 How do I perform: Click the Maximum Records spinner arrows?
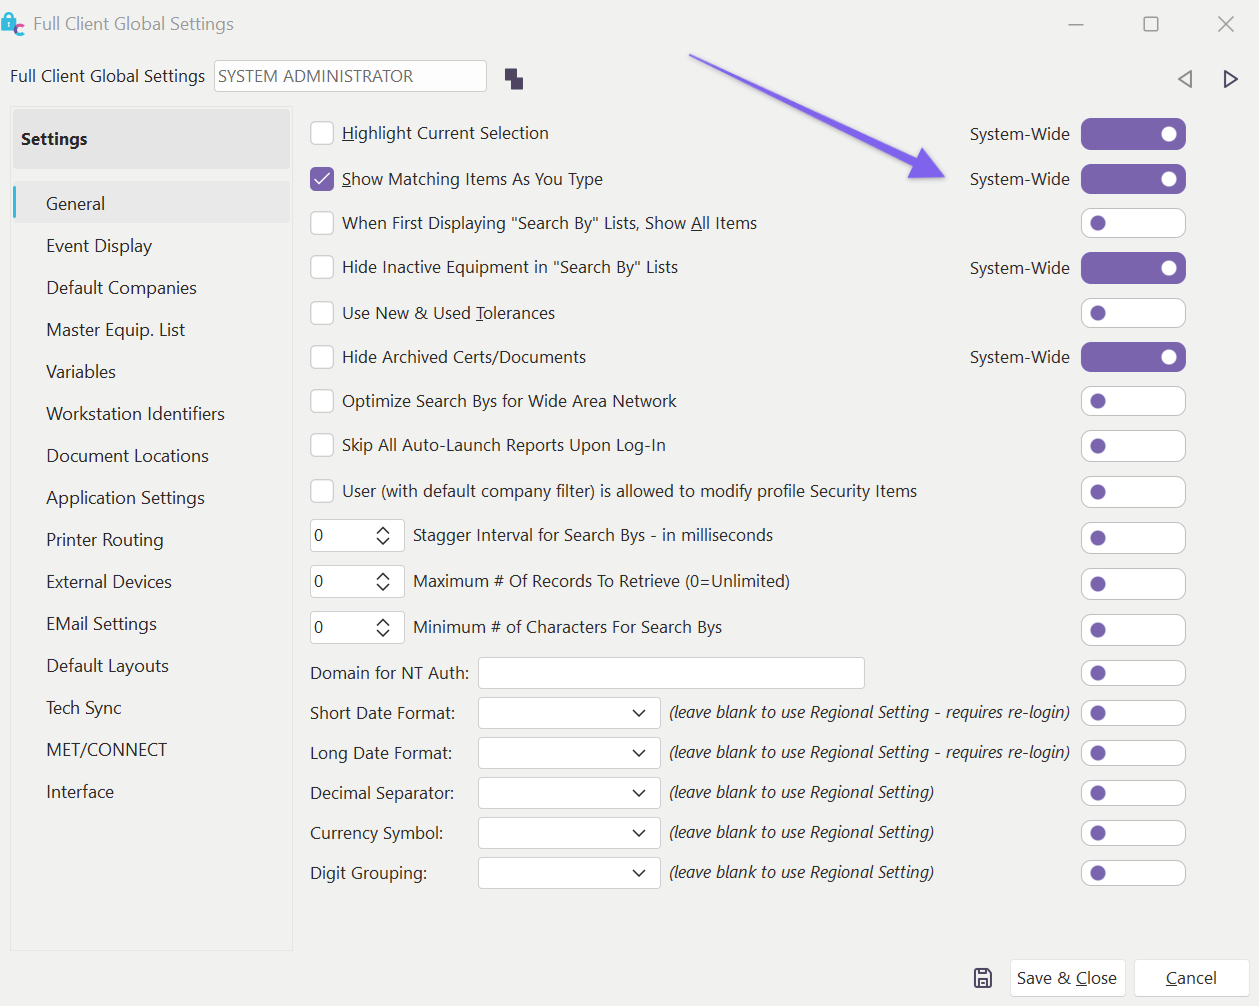tap(383, 582)
